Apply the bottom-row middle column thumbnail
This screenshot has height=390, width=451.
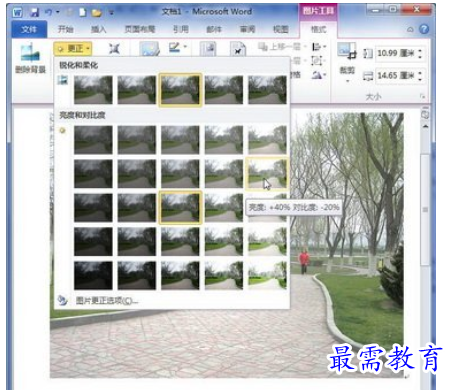pyautogui.click(x=180, y=275)
